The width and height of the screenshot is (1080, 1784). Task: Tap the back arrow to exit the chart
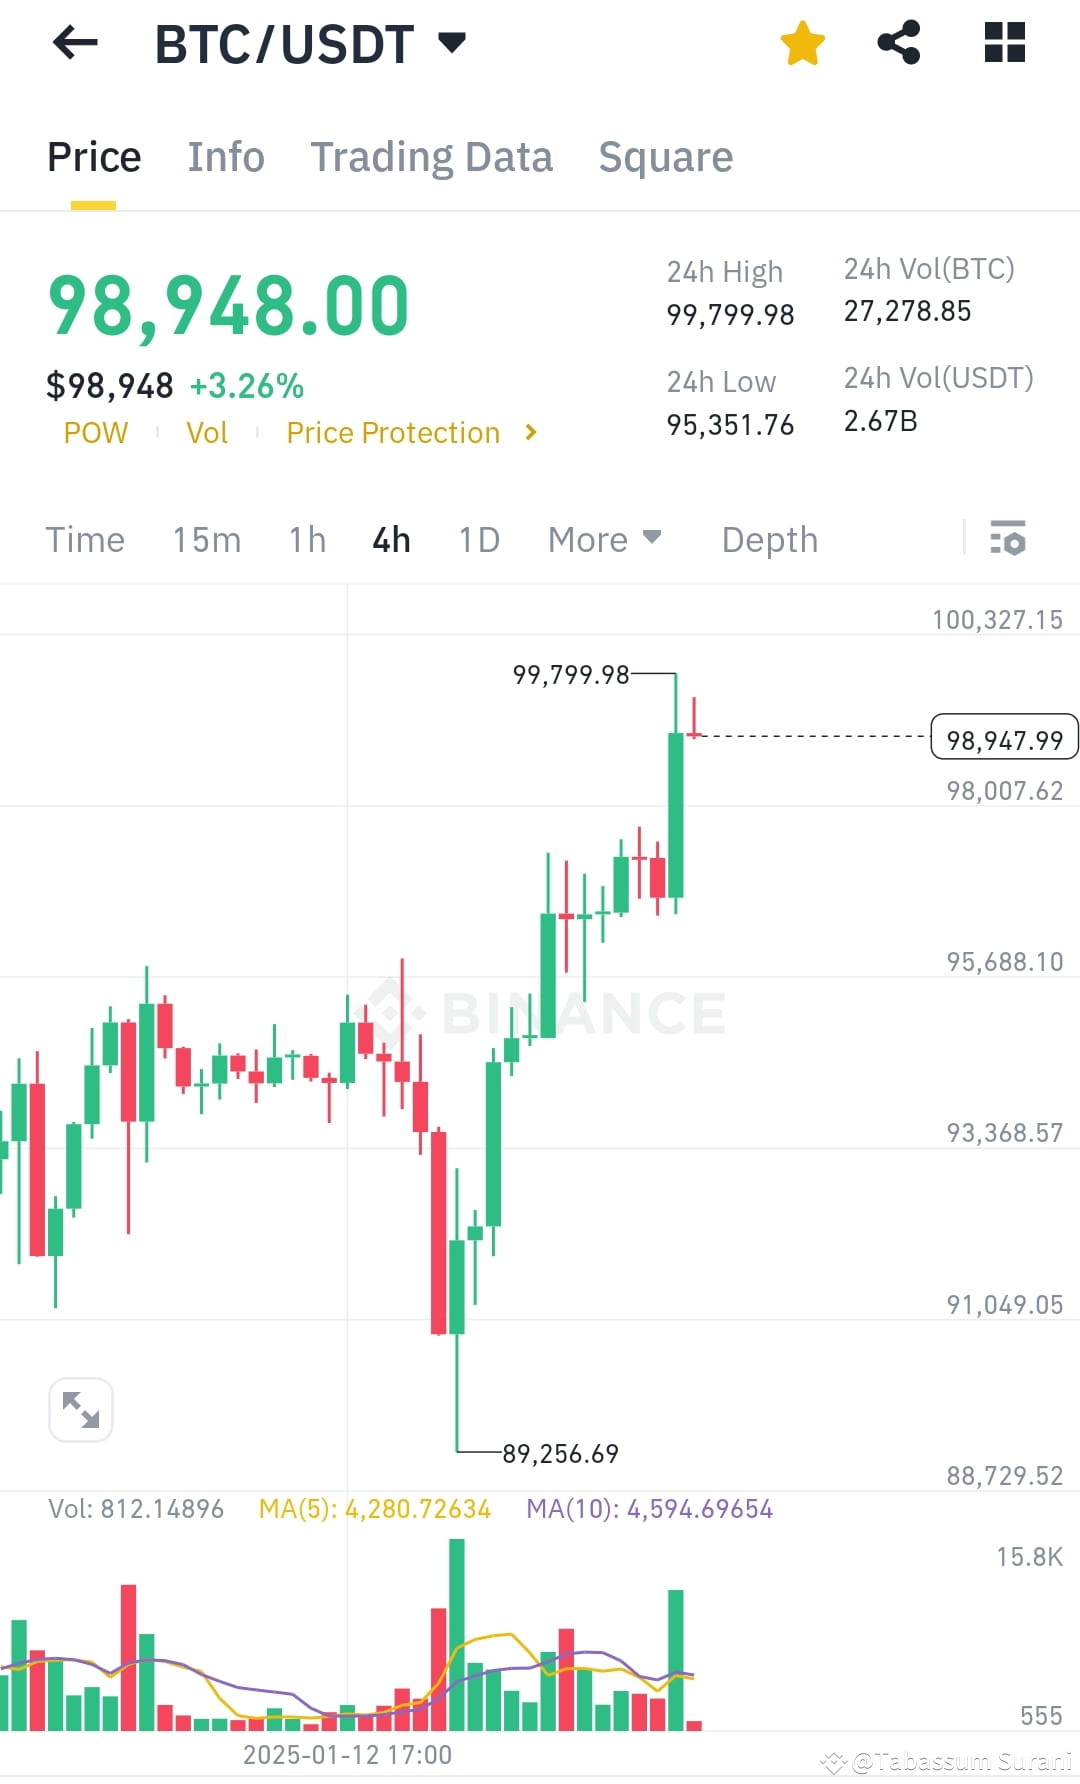[x=73, y=42]
